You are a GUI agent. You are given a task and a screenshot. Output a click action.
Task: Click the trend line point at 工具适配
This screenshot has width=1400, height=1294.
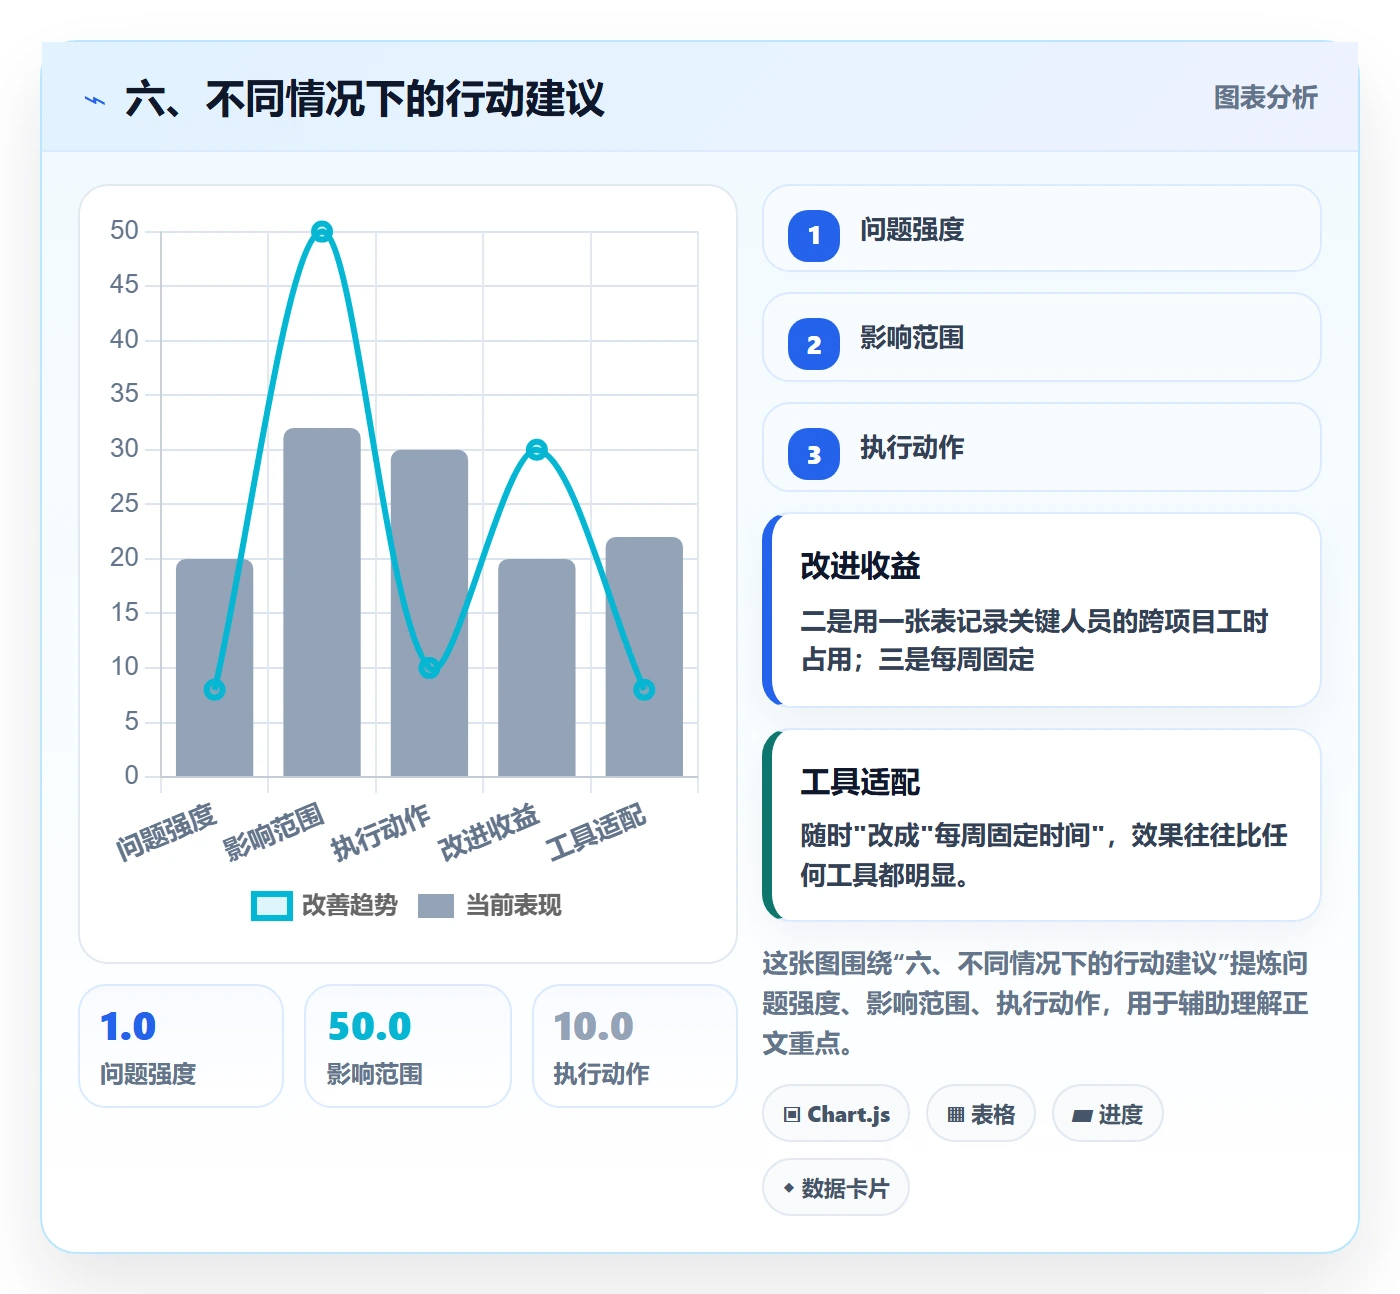pos(644,690)
